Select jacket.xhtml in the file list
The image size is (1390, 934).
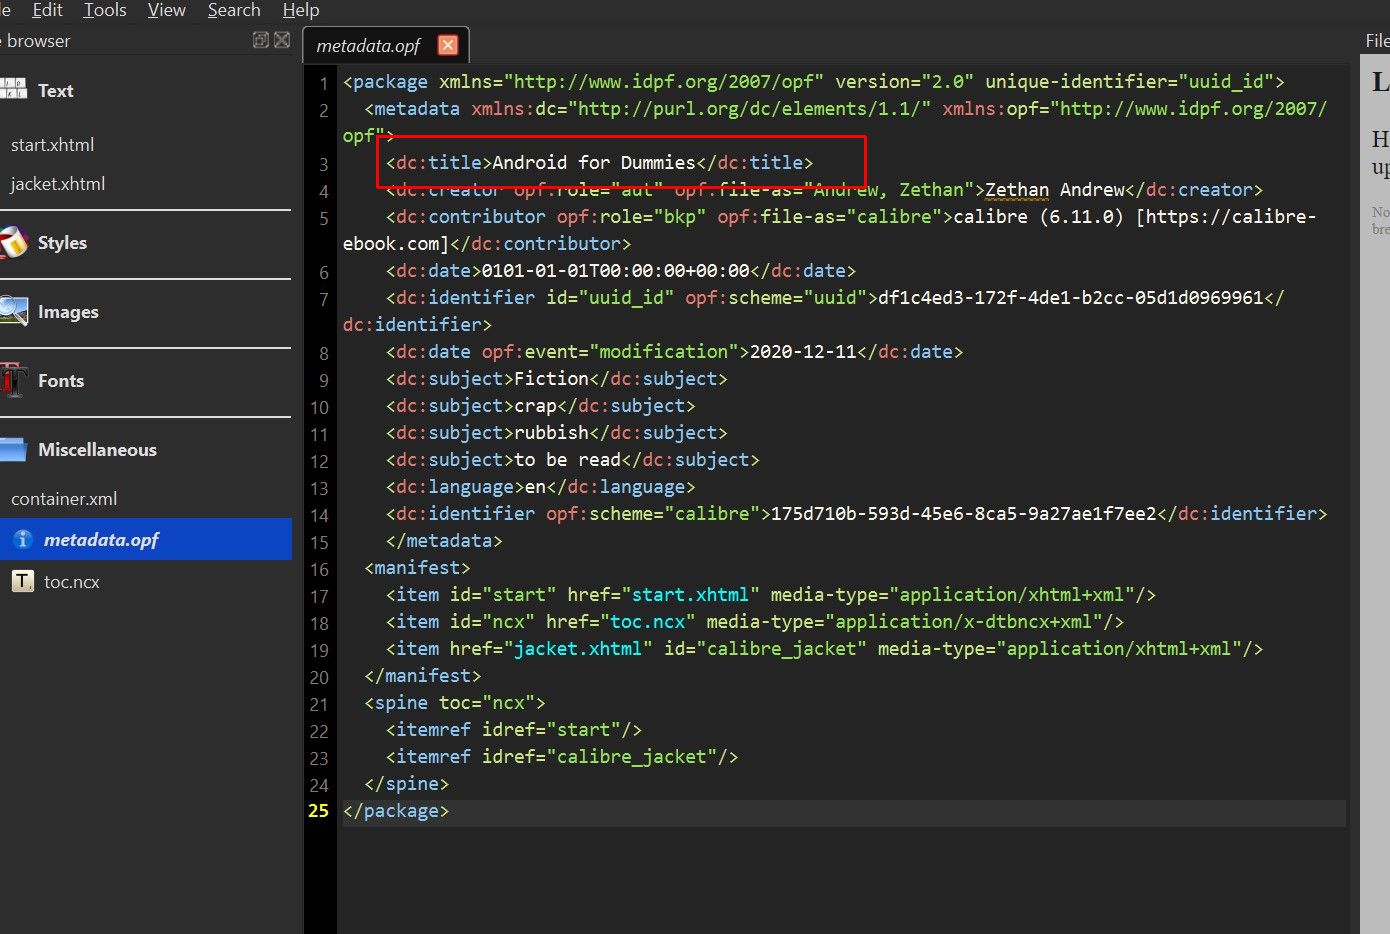click(x=58, y=183)
